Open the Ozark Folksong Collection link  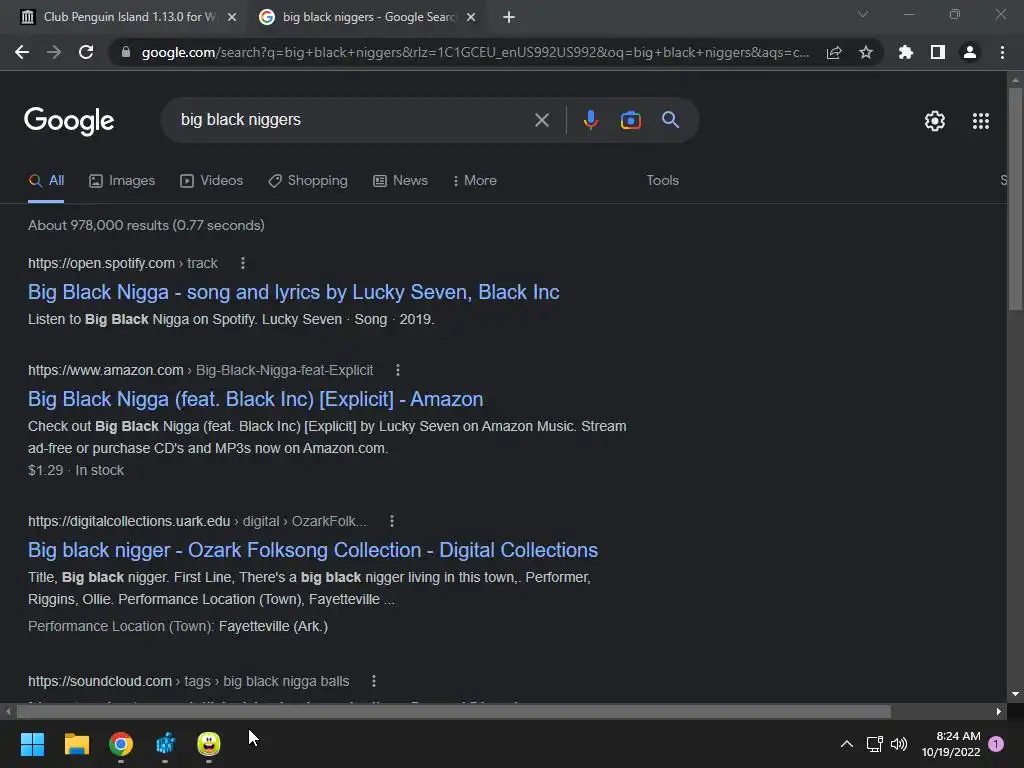click(x=313, y=550)
